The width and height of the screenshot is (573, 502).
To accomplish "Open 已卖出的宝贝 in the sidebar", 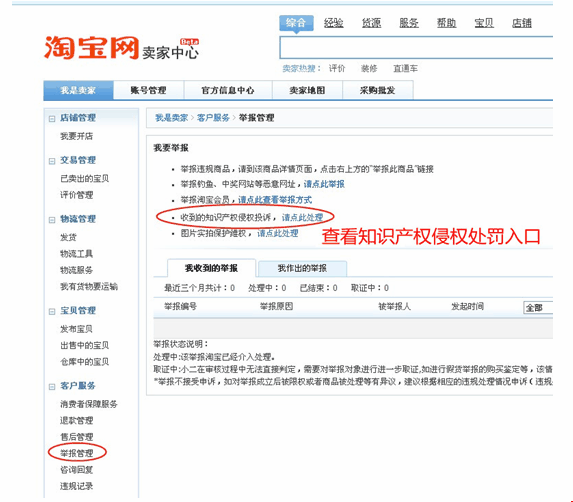I will 84,178.
